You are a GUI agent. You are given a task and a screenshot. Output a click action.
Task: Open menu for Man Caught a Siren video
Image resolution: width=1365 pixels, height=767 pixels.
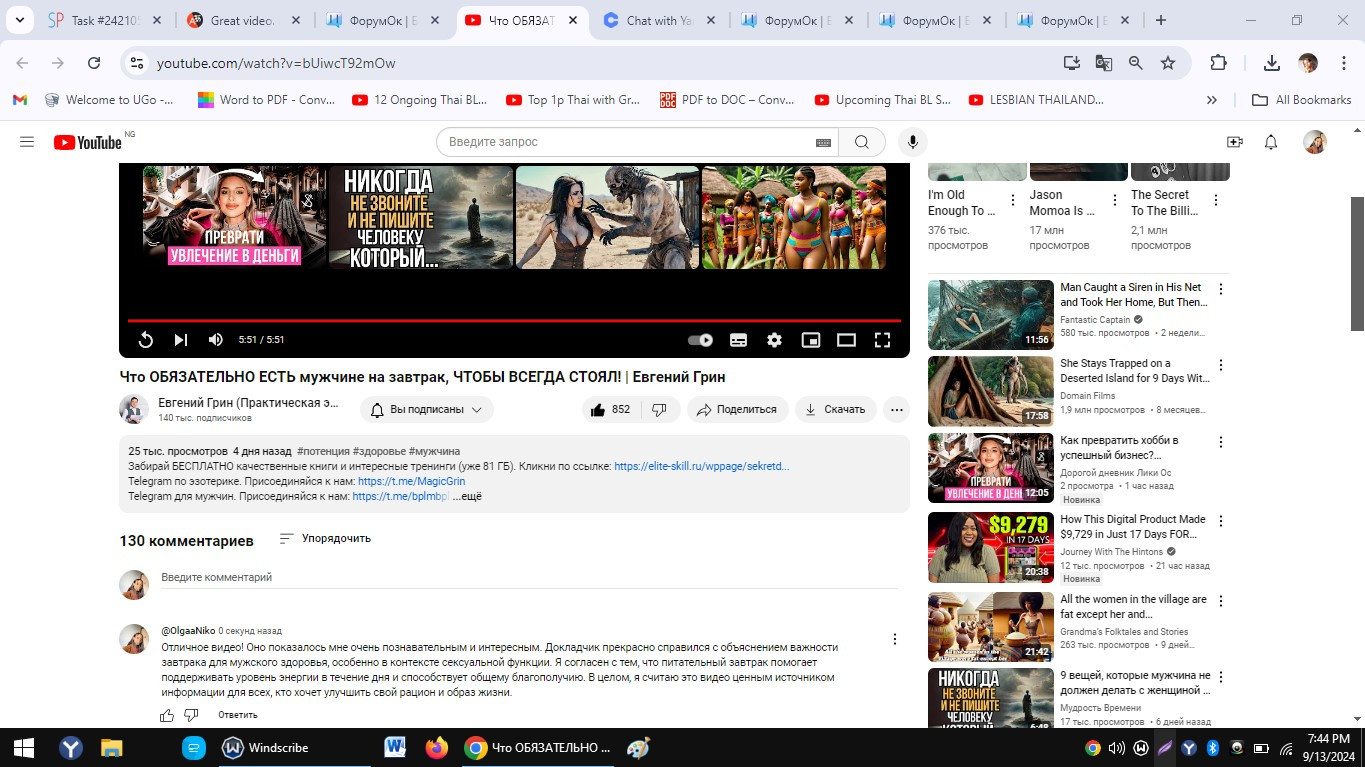click(1220, 289)
